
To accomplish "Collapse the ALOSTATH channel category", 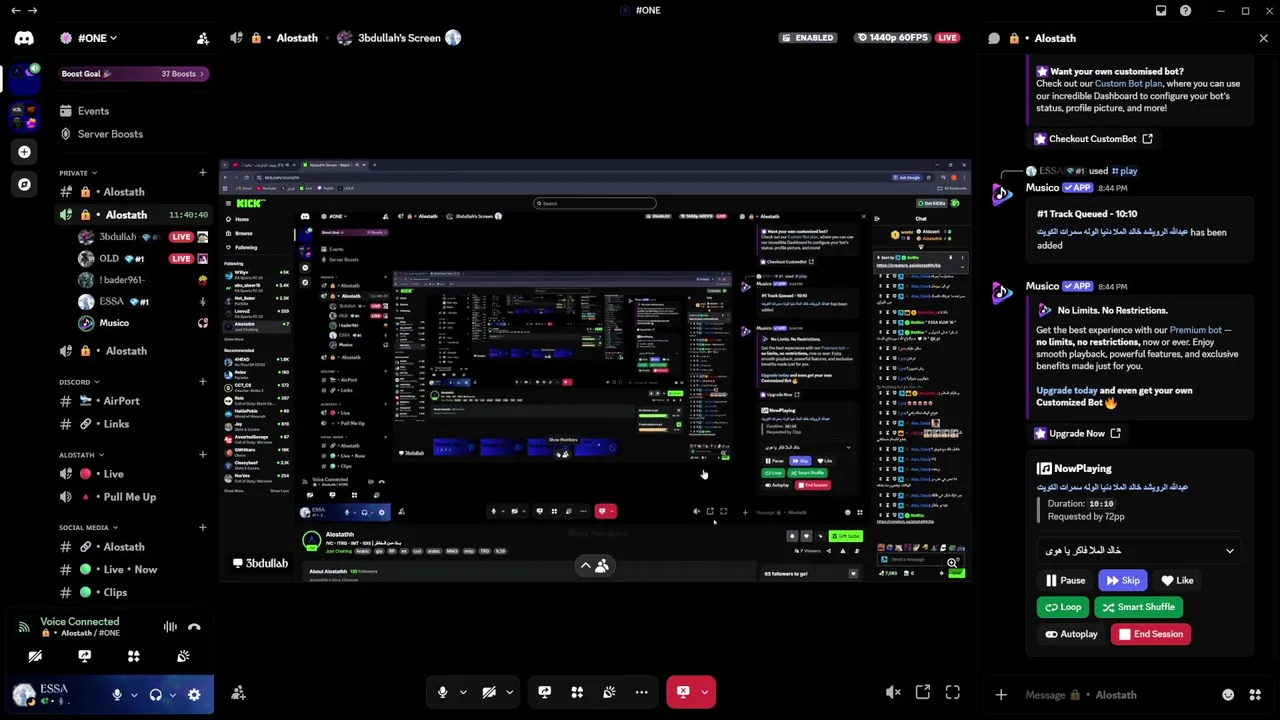I will 81,455.
